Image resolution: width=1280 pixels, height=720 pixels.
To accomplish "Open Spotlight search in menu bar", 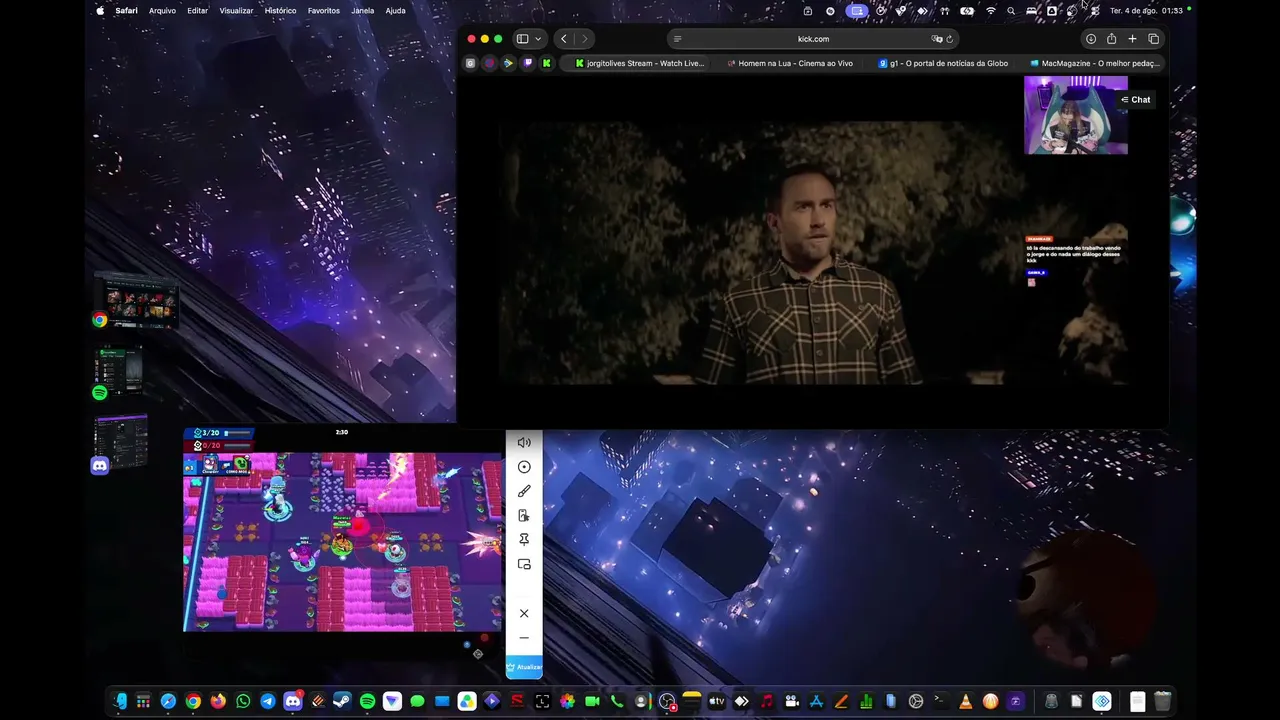I will [x=1011, y=10].
